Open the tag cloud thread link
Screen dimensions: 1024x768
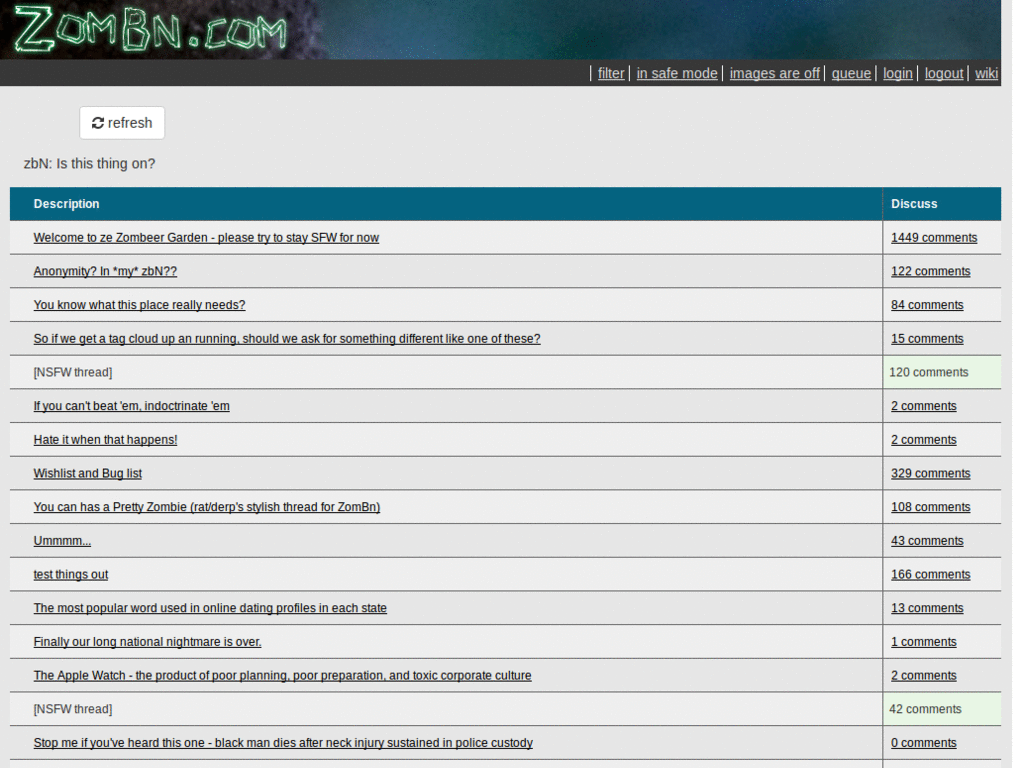click(x=287, y=339)
